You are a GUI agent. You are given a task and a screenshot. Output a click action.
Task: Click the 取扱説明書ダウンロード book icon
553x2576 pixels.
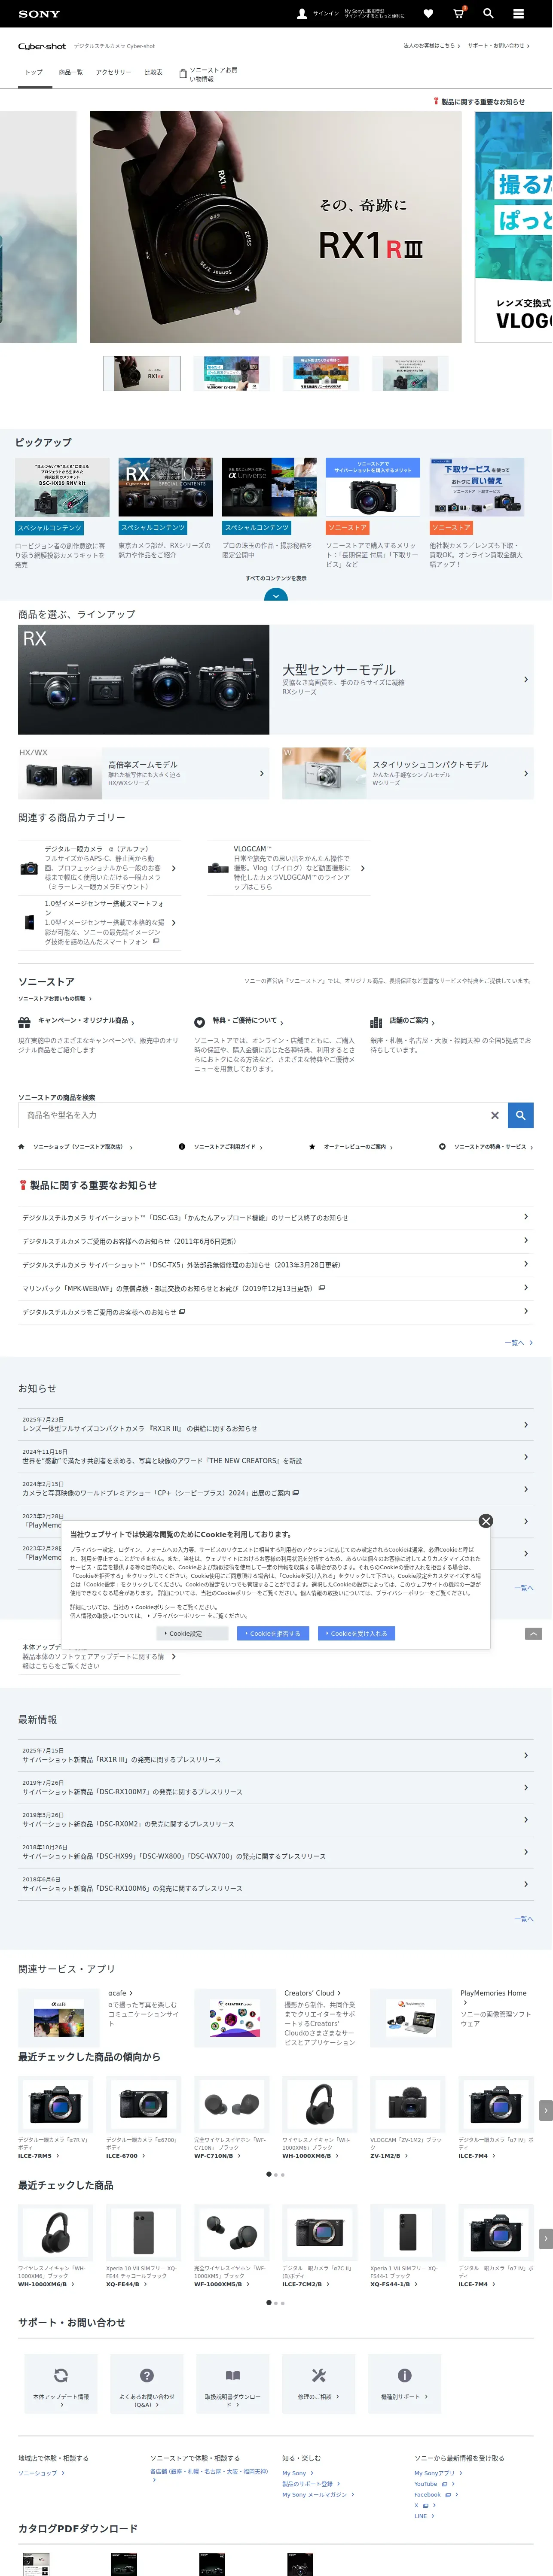click(x=233, y=2375)
